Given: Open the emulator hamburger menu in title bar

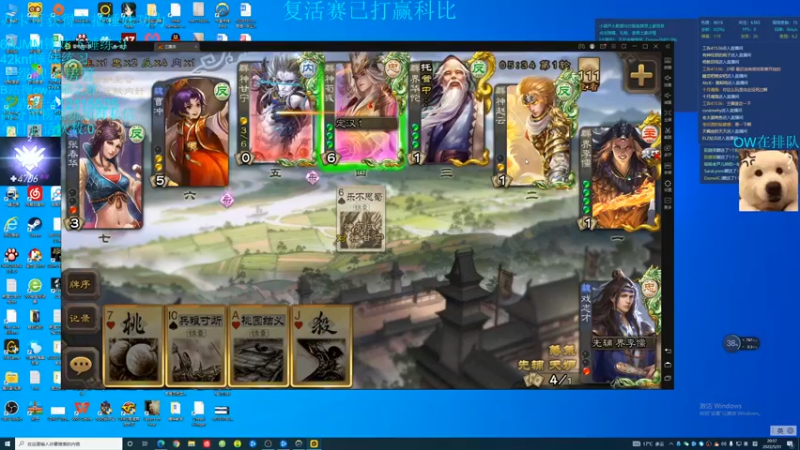Looking at the screenshot, I should 614,46.
